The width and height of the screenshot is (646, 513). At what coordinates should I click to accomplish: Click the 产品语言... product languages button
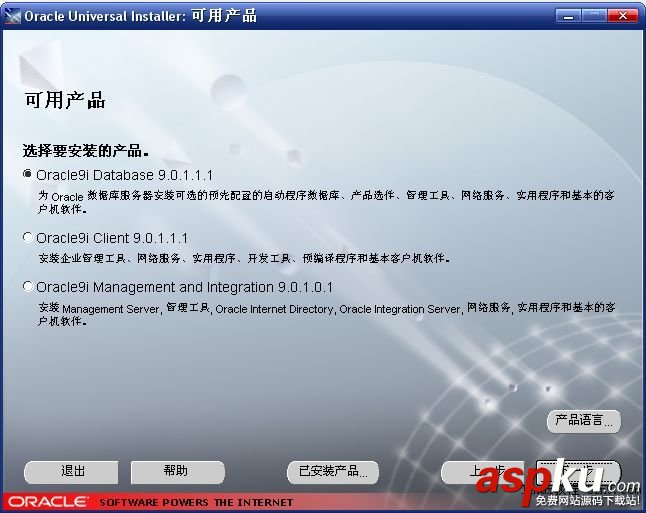coord(584,421)
